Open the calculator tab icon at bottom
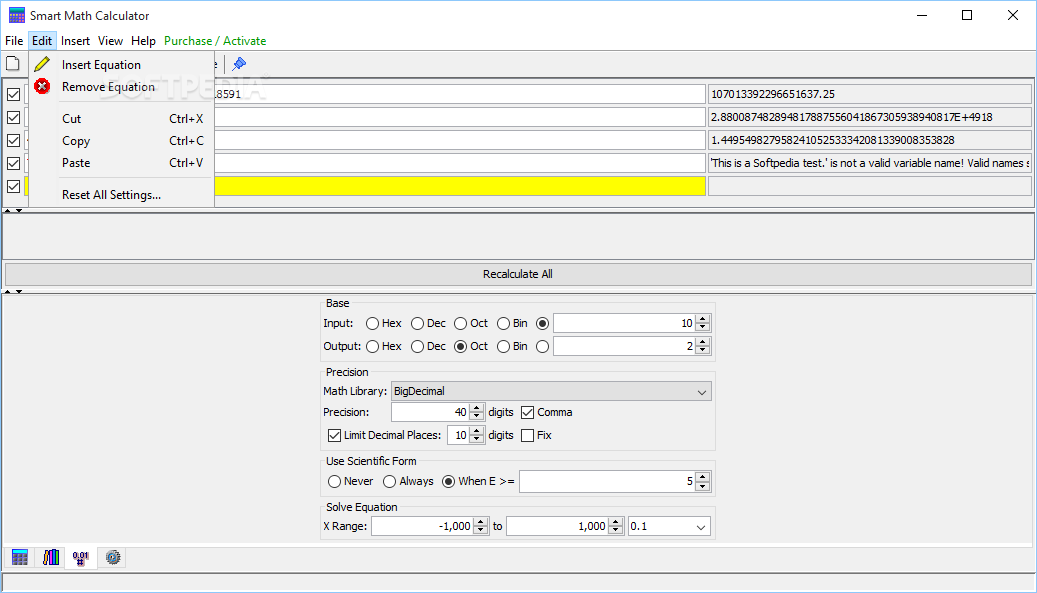The width and height of the screenshot is (1037, 593). 20,557
